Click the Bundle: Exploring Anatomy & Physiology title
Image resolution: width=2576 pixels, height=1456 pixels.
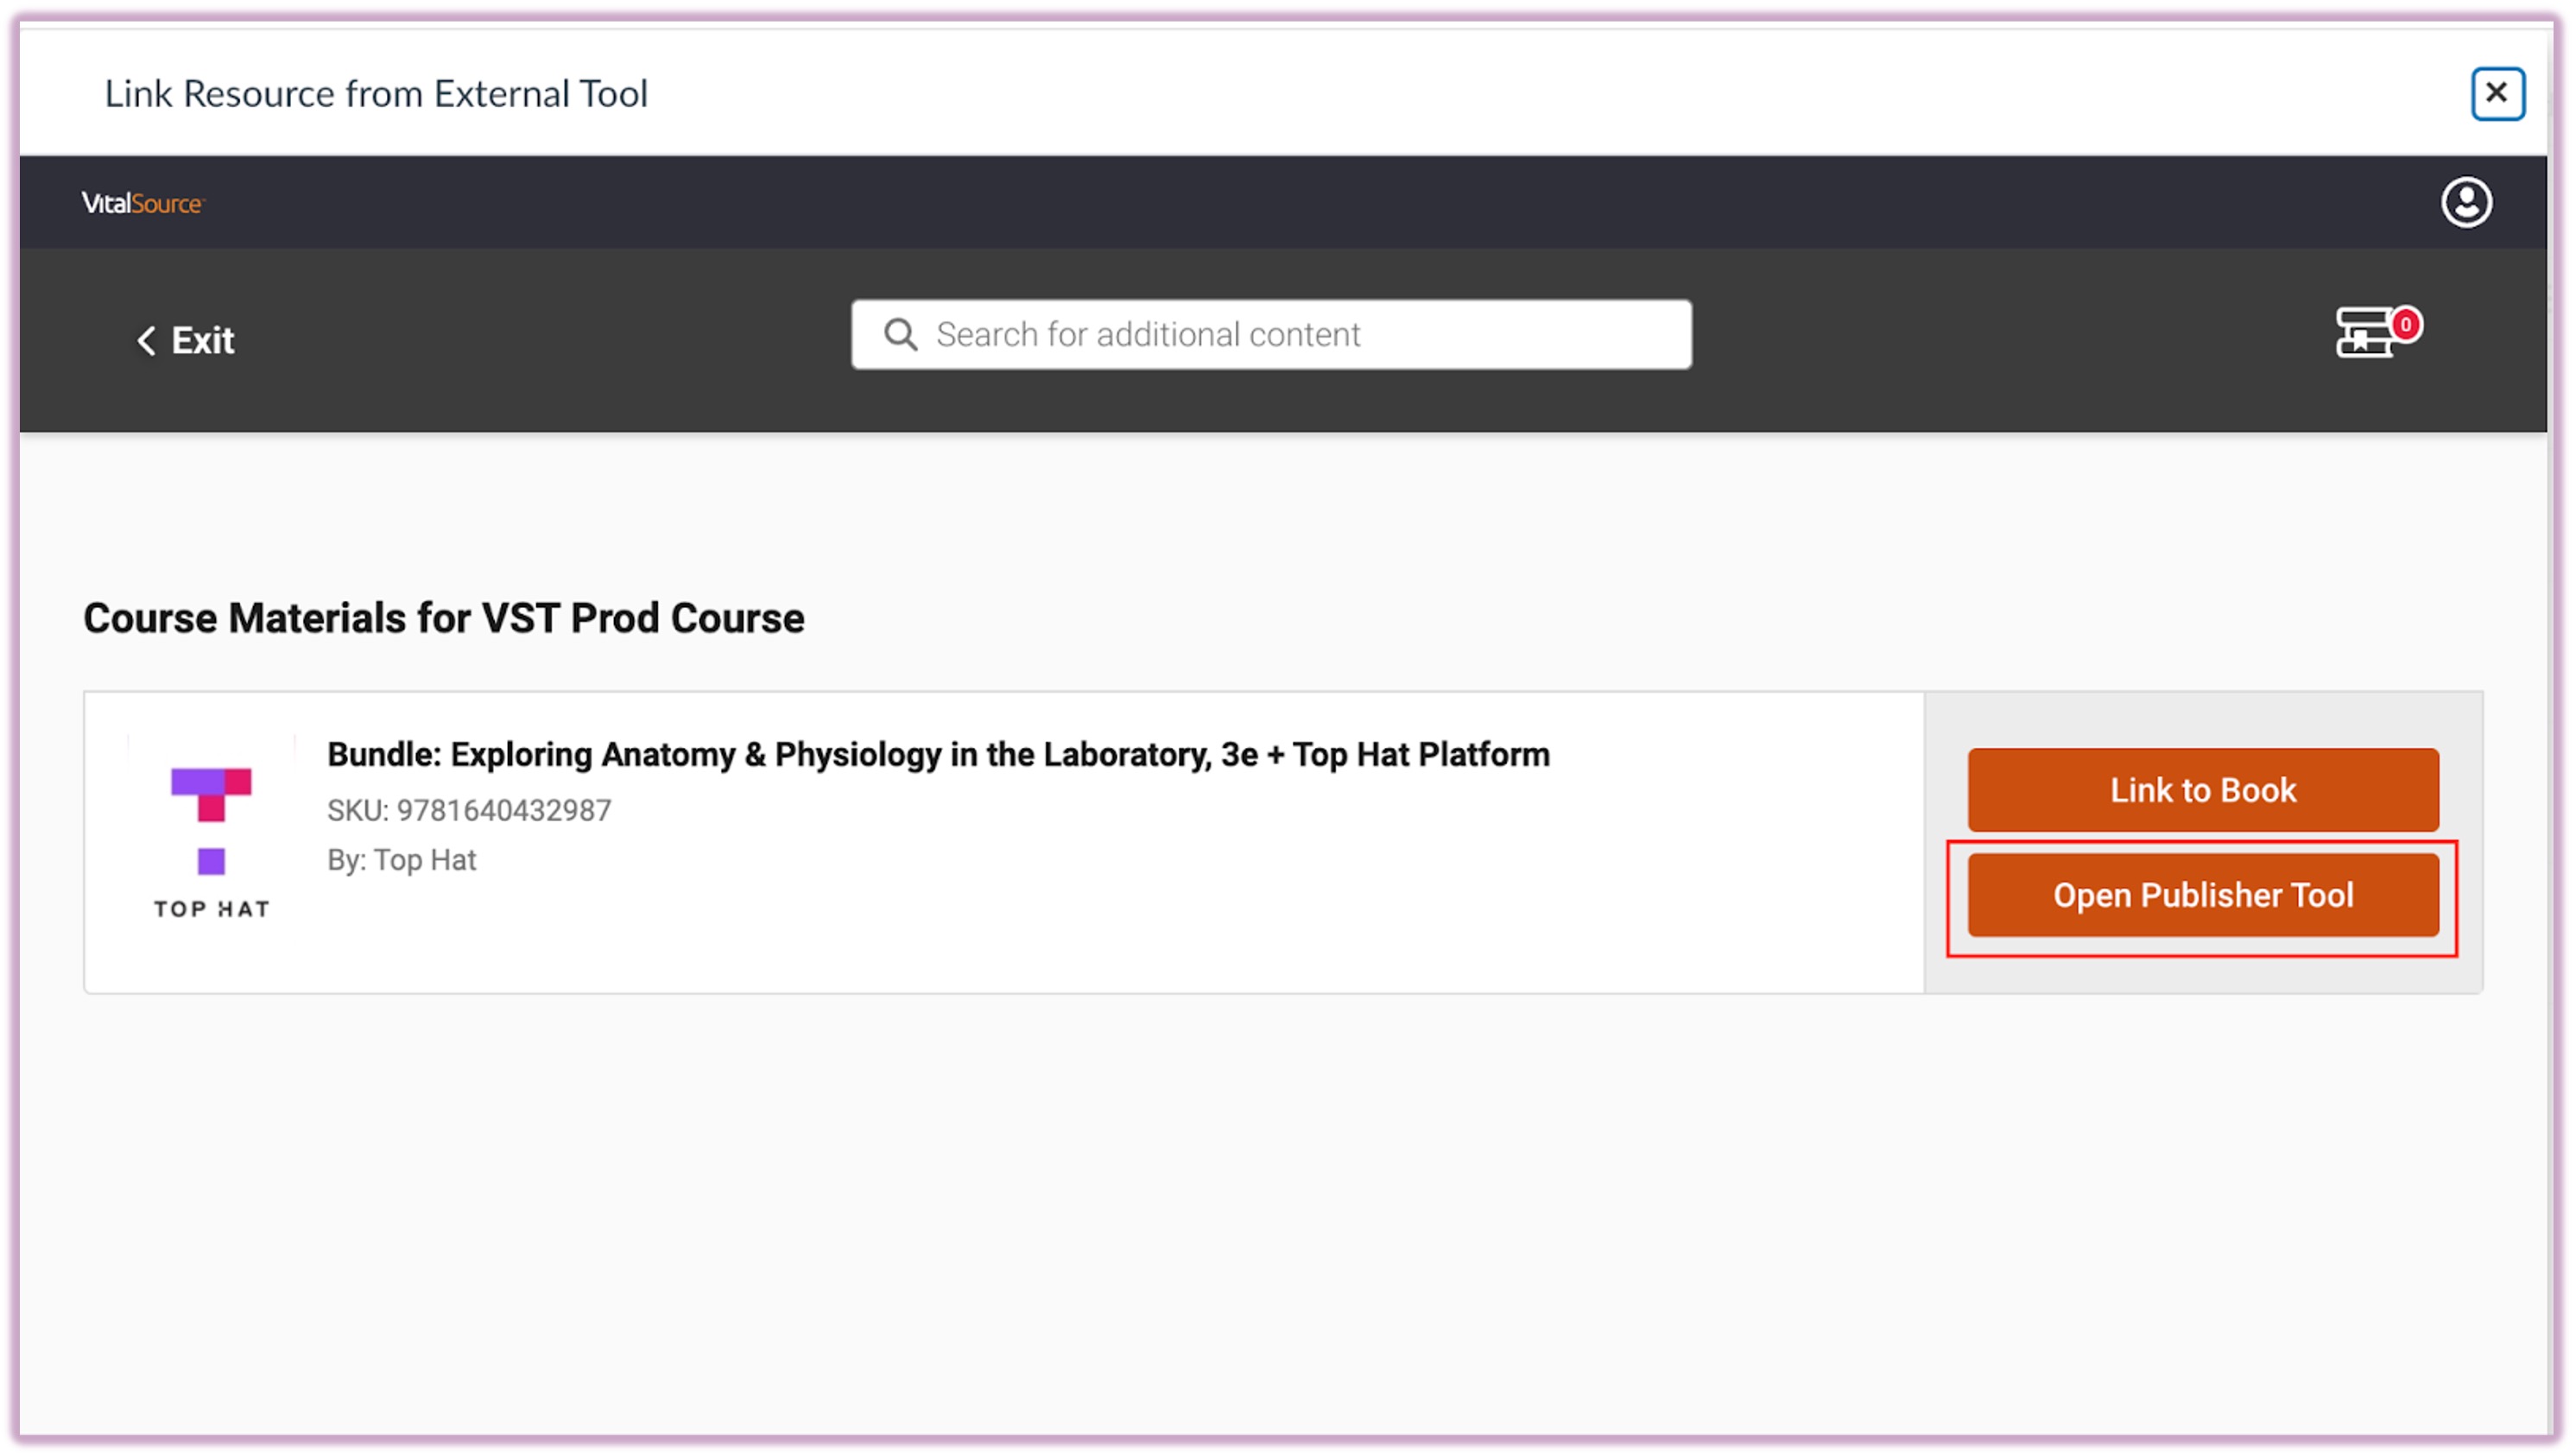938,754
